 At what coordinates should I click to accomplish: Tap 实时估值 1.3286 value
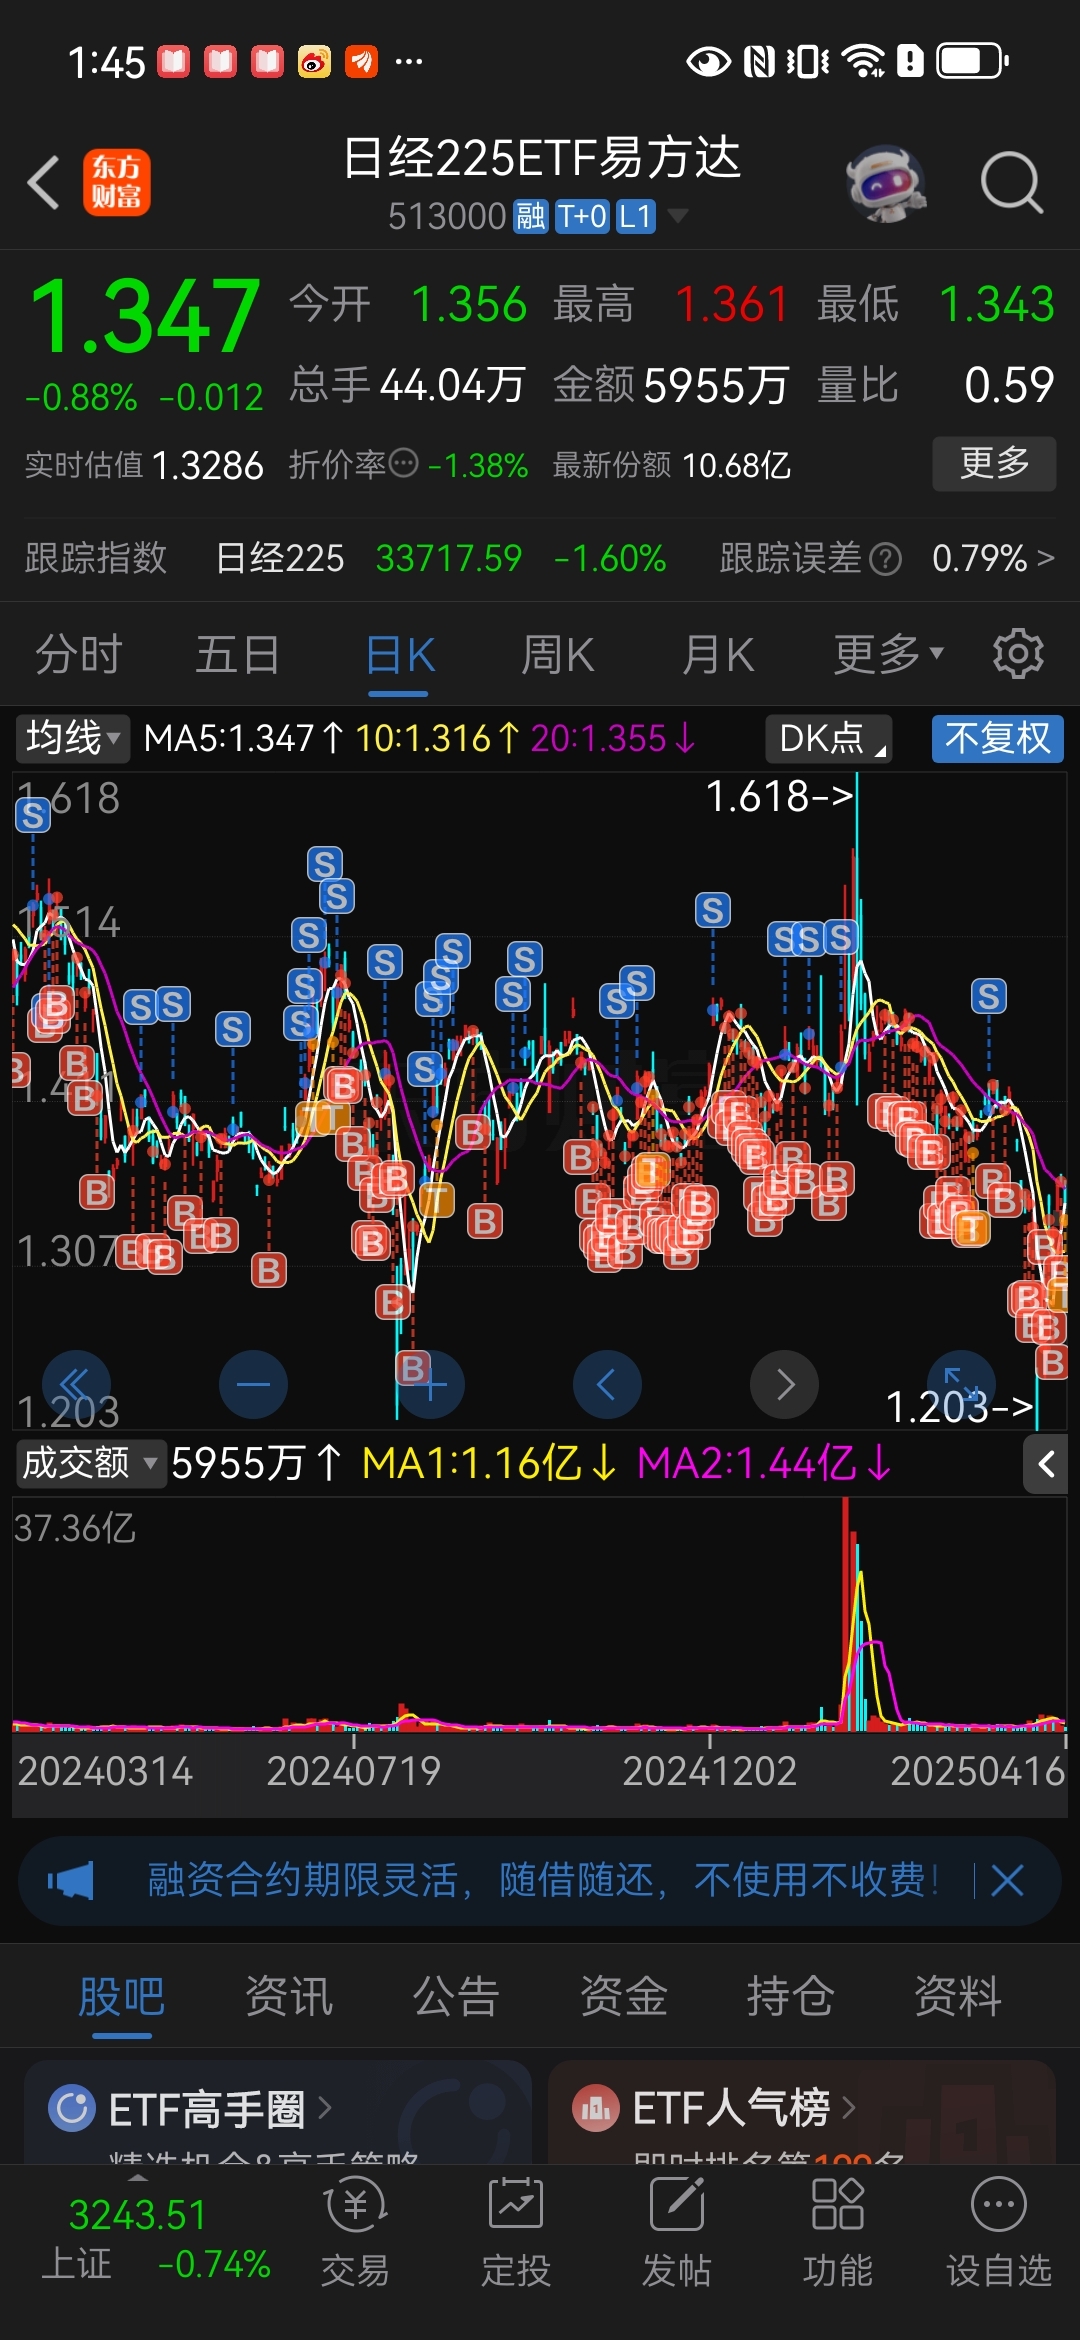(x=208, y=466)
